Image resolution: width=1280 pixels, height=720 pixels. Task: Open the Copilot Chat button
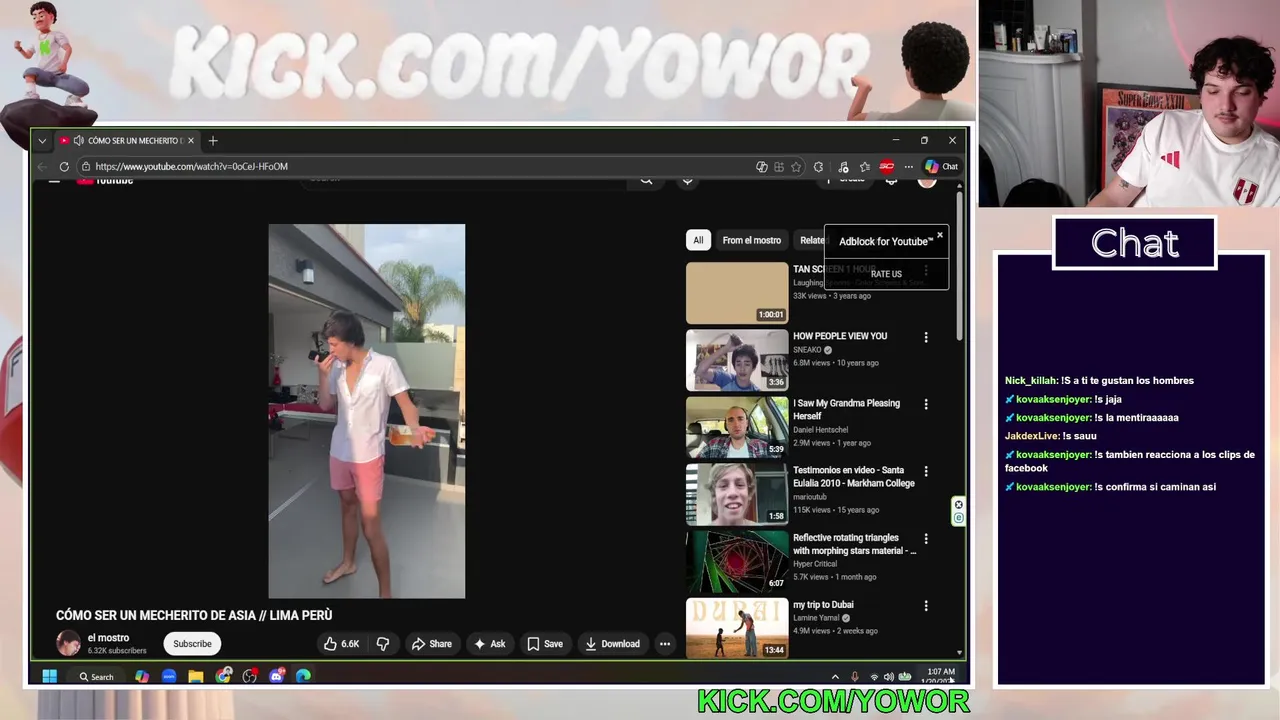pyautogui.click(x=941, y=167)
